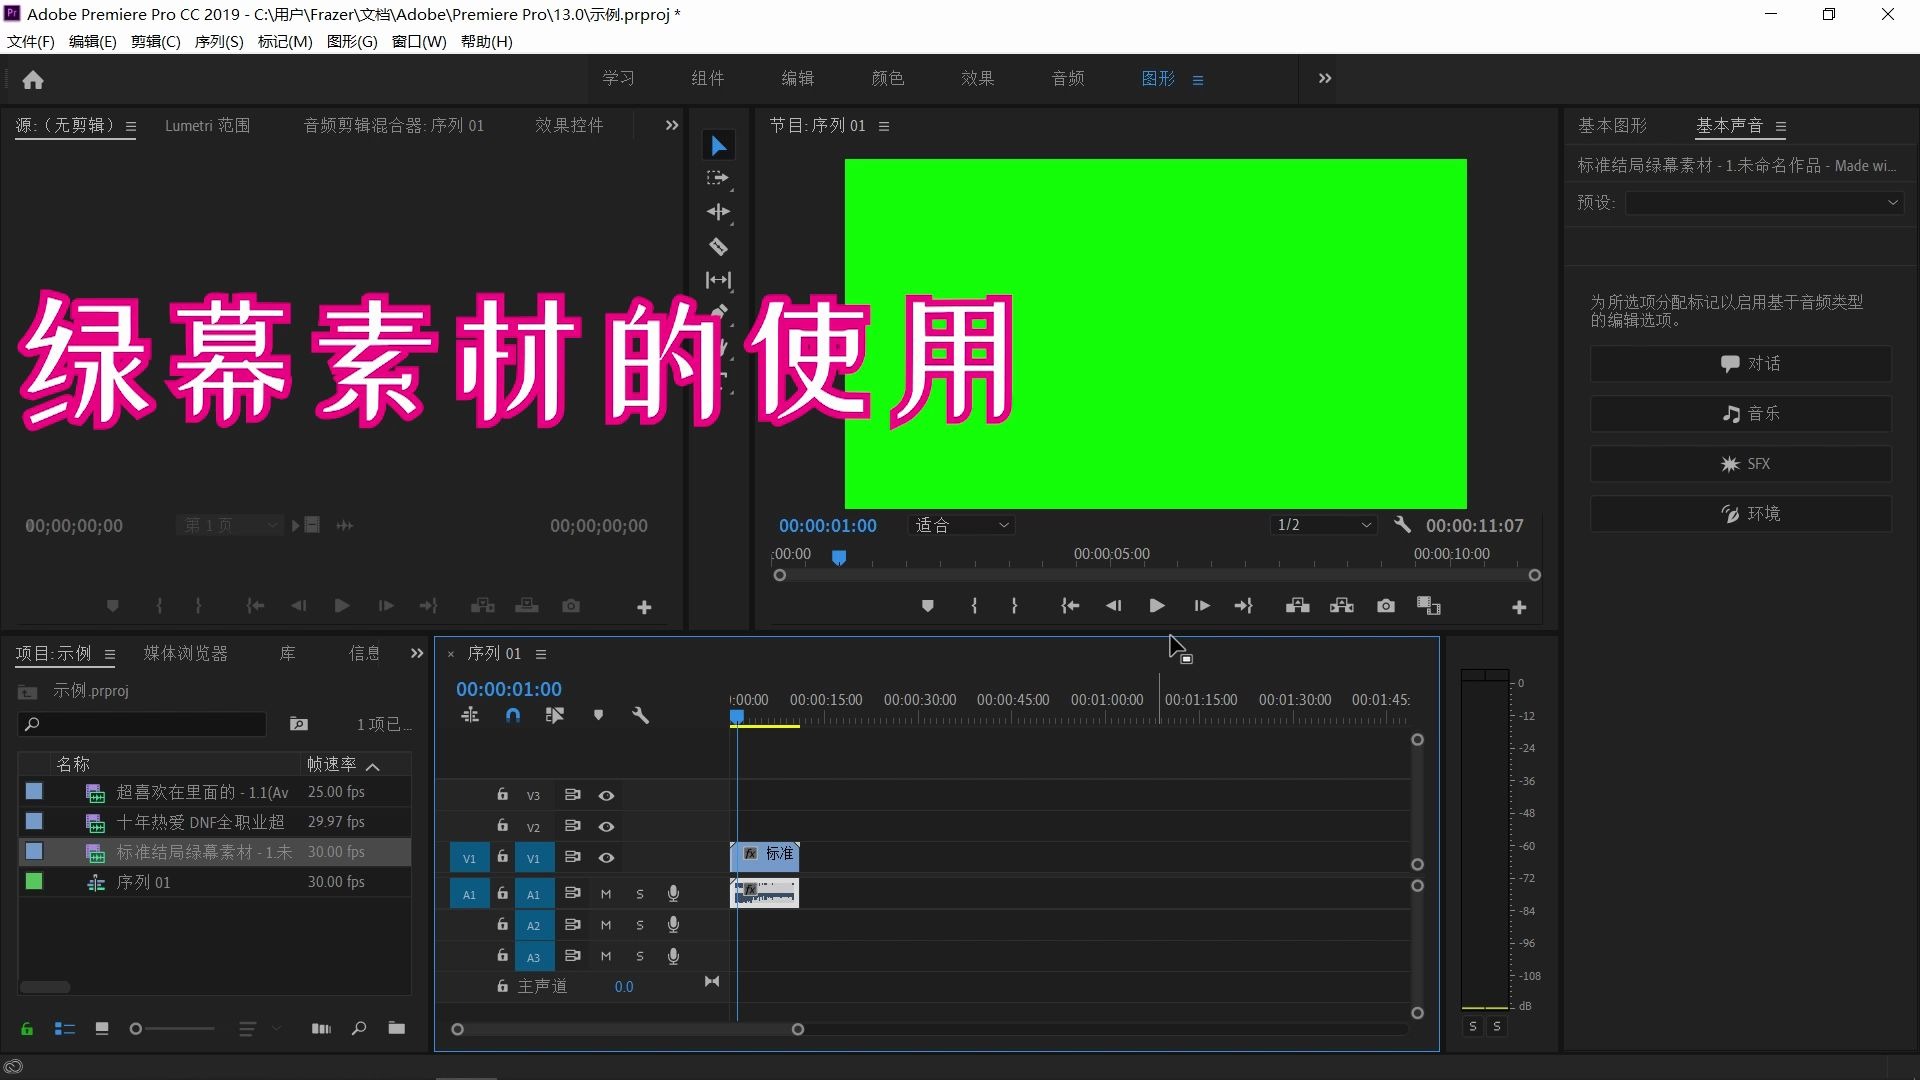Screen dimensions: 1920x1080
Task: Switch to the 基本图形 tab
Action: point(1612,125)
